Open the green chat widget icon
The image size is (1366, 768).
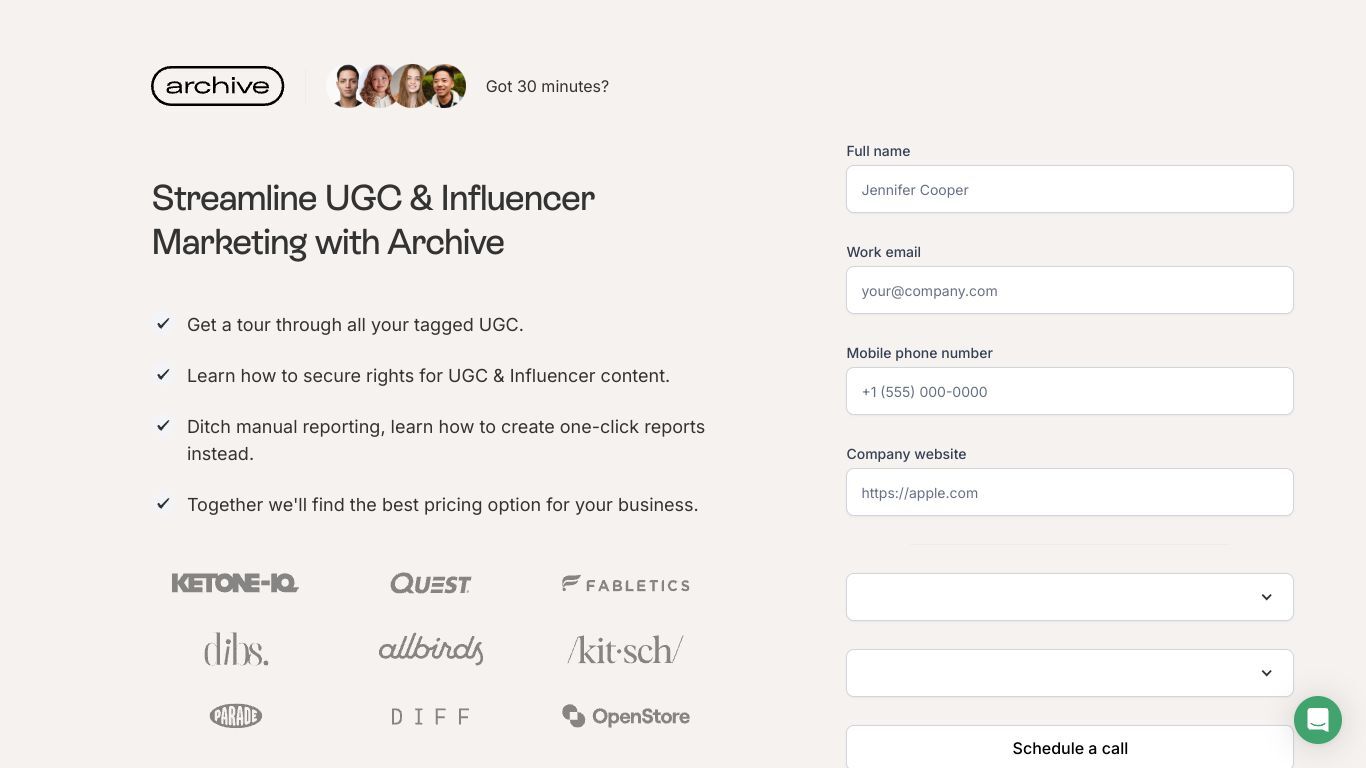pos(1317,720)
